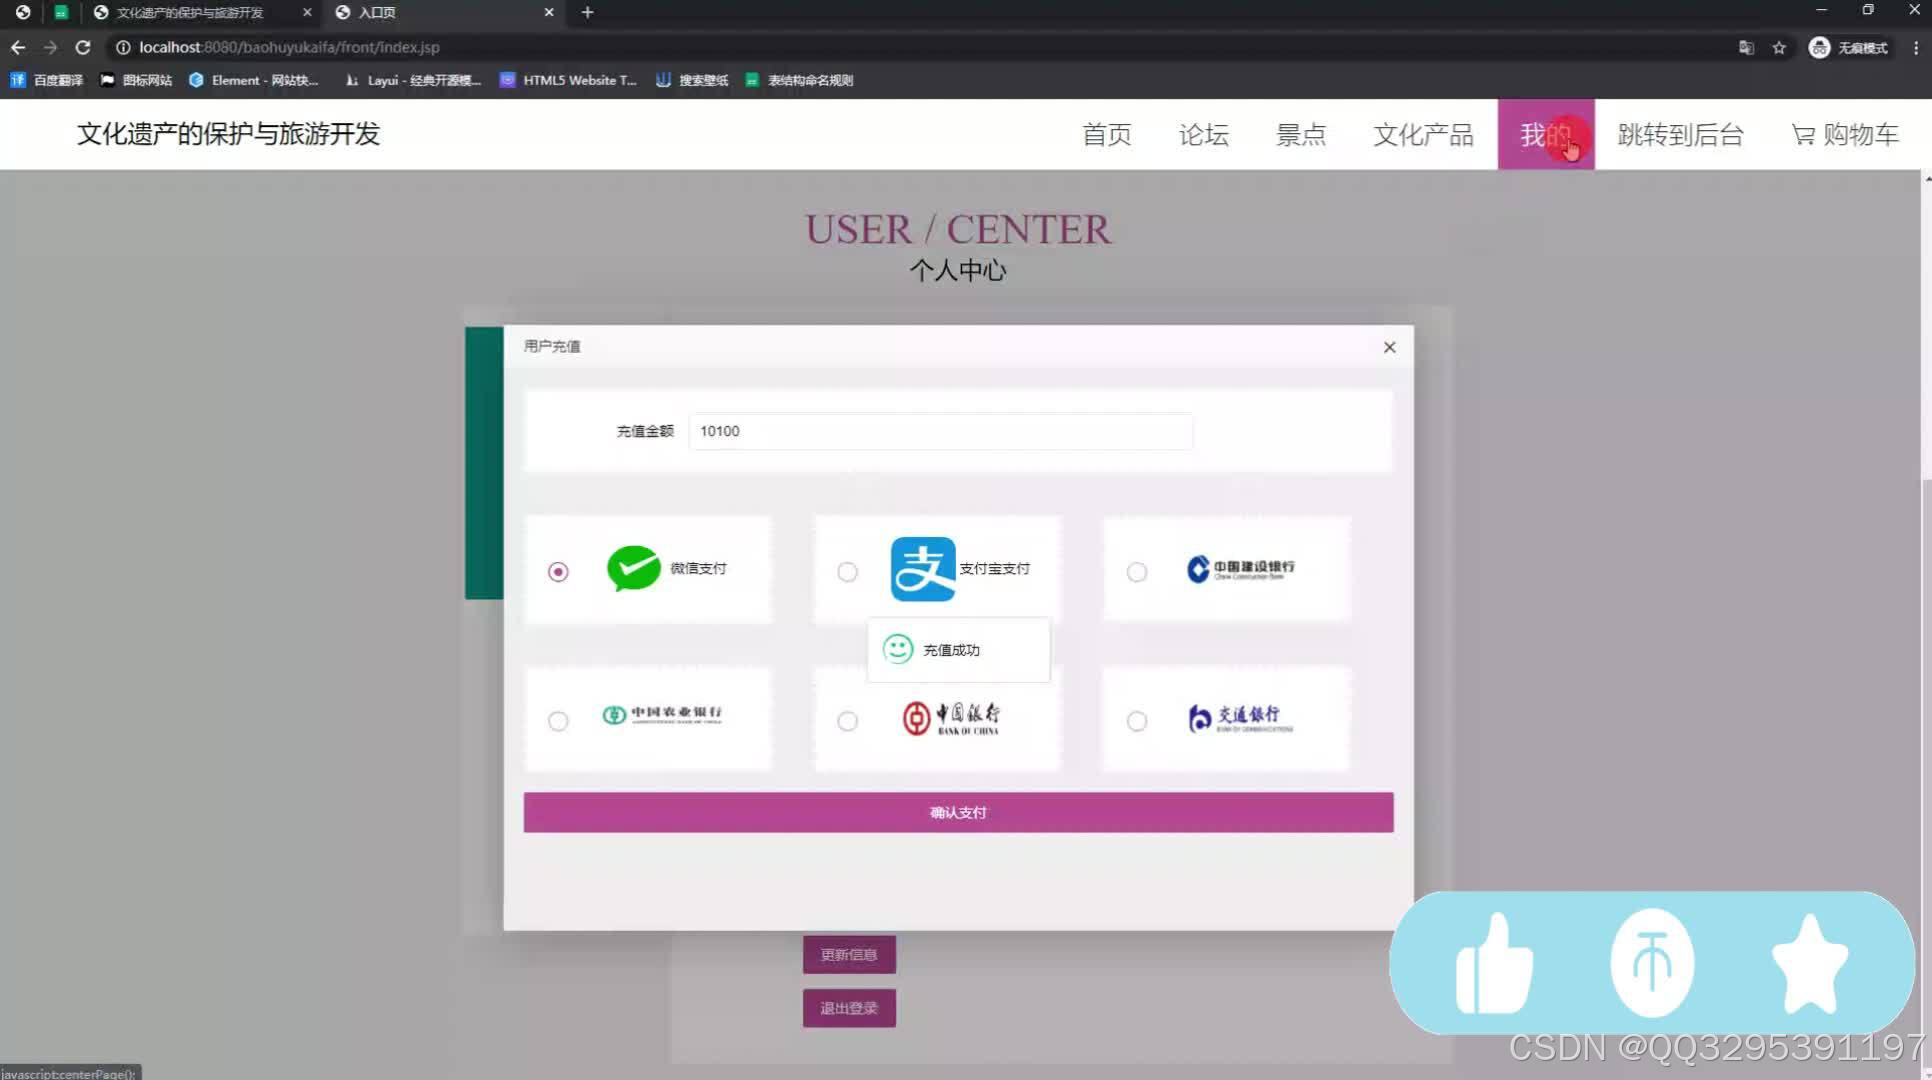
Task: Click the WeChat Pay green logo
Action: [x=633, y=568]
